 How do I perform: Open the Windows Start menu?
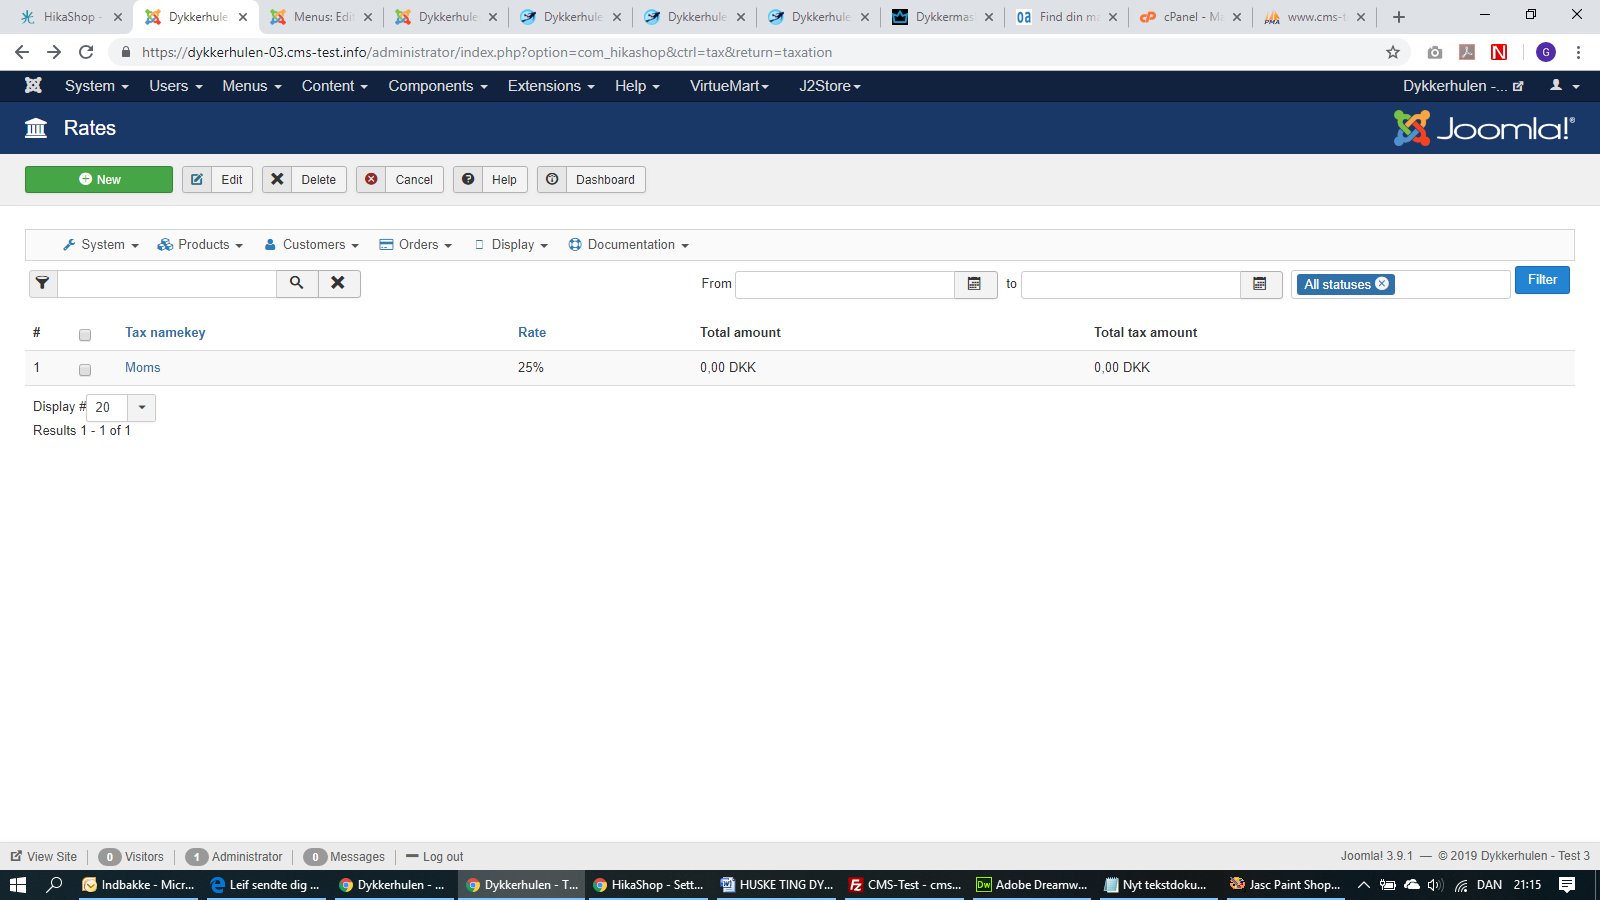pos(17,885)
